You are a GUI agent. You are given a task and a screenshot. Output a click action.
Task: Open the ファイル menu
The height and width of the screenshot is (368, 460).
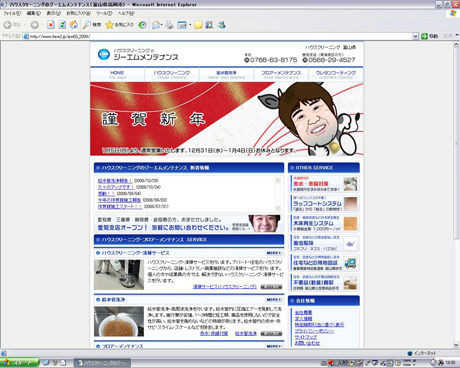(12, 13)
